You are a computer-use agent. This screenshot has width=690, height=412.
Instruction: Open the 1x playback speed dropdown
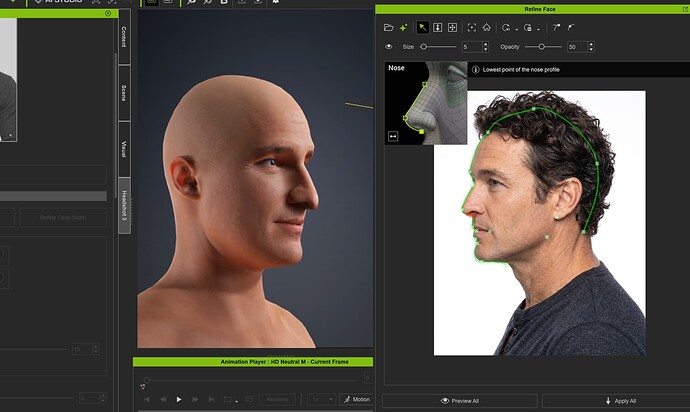(321, 399)
